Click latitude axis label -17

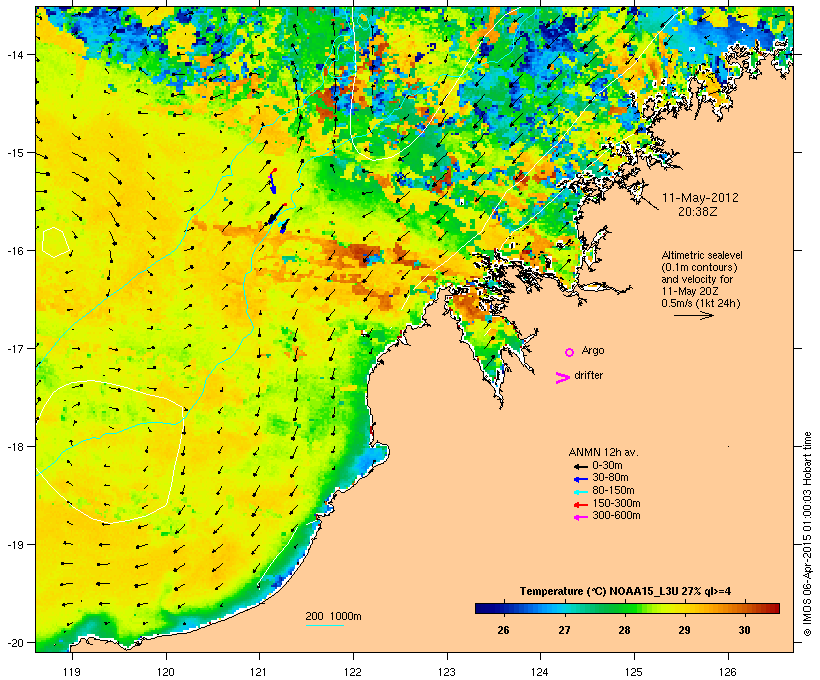point(14,348)
